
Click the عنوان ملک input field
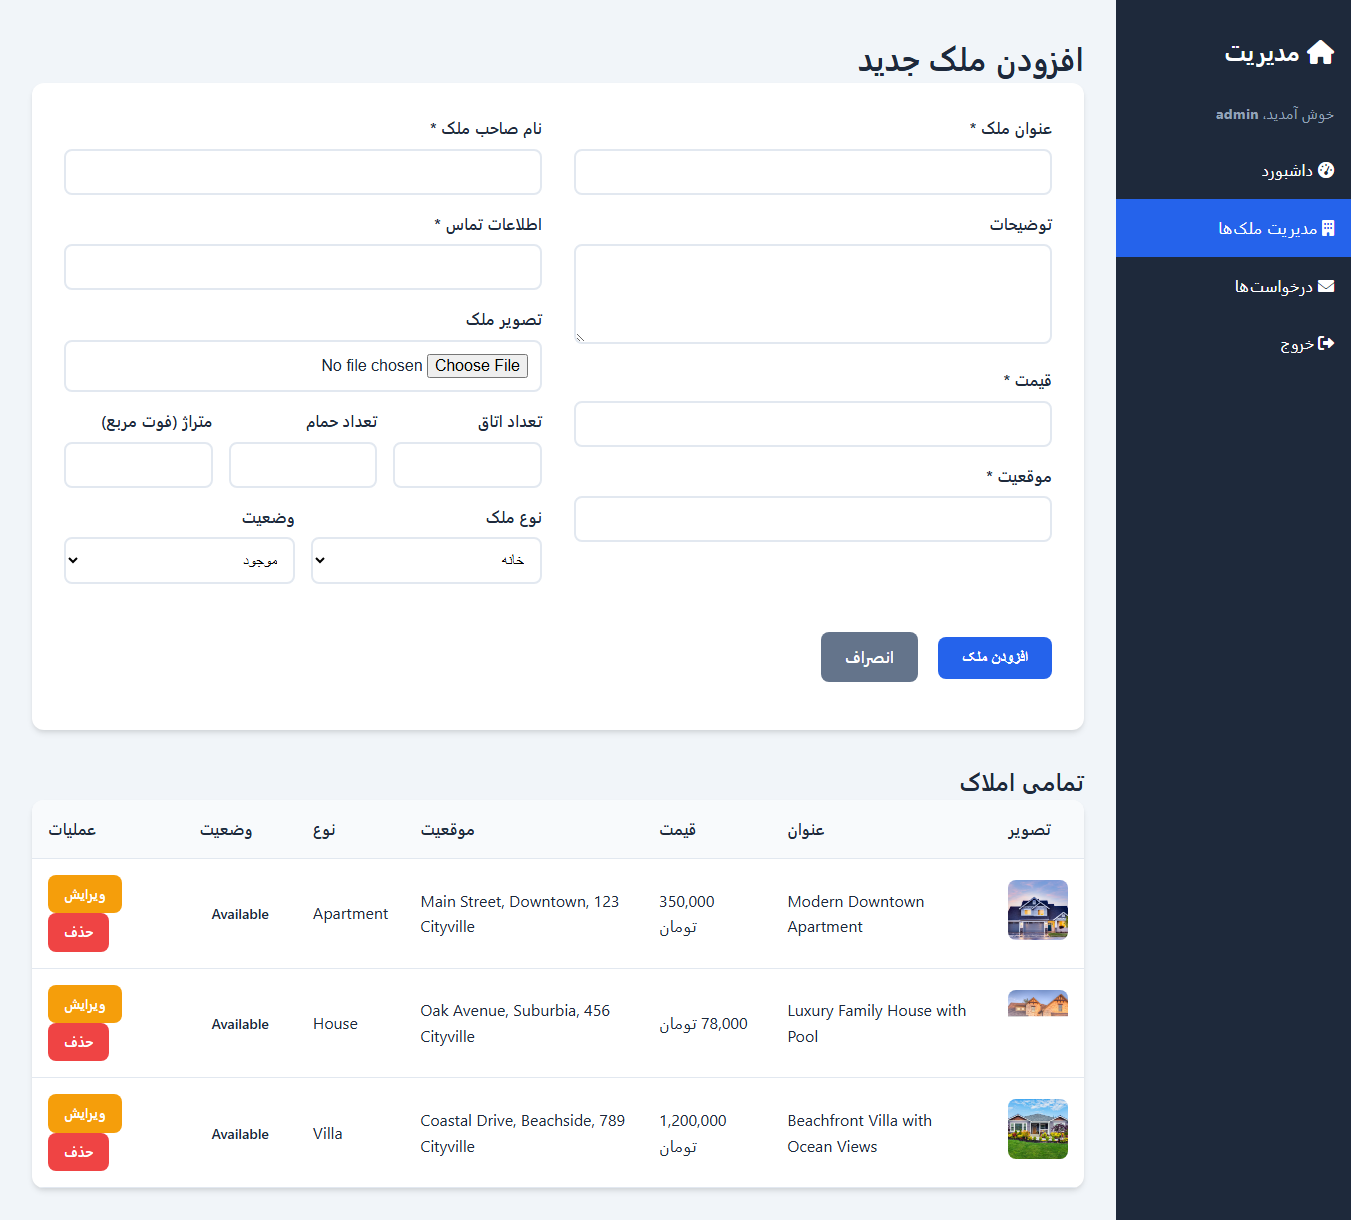tap(812, 172)
